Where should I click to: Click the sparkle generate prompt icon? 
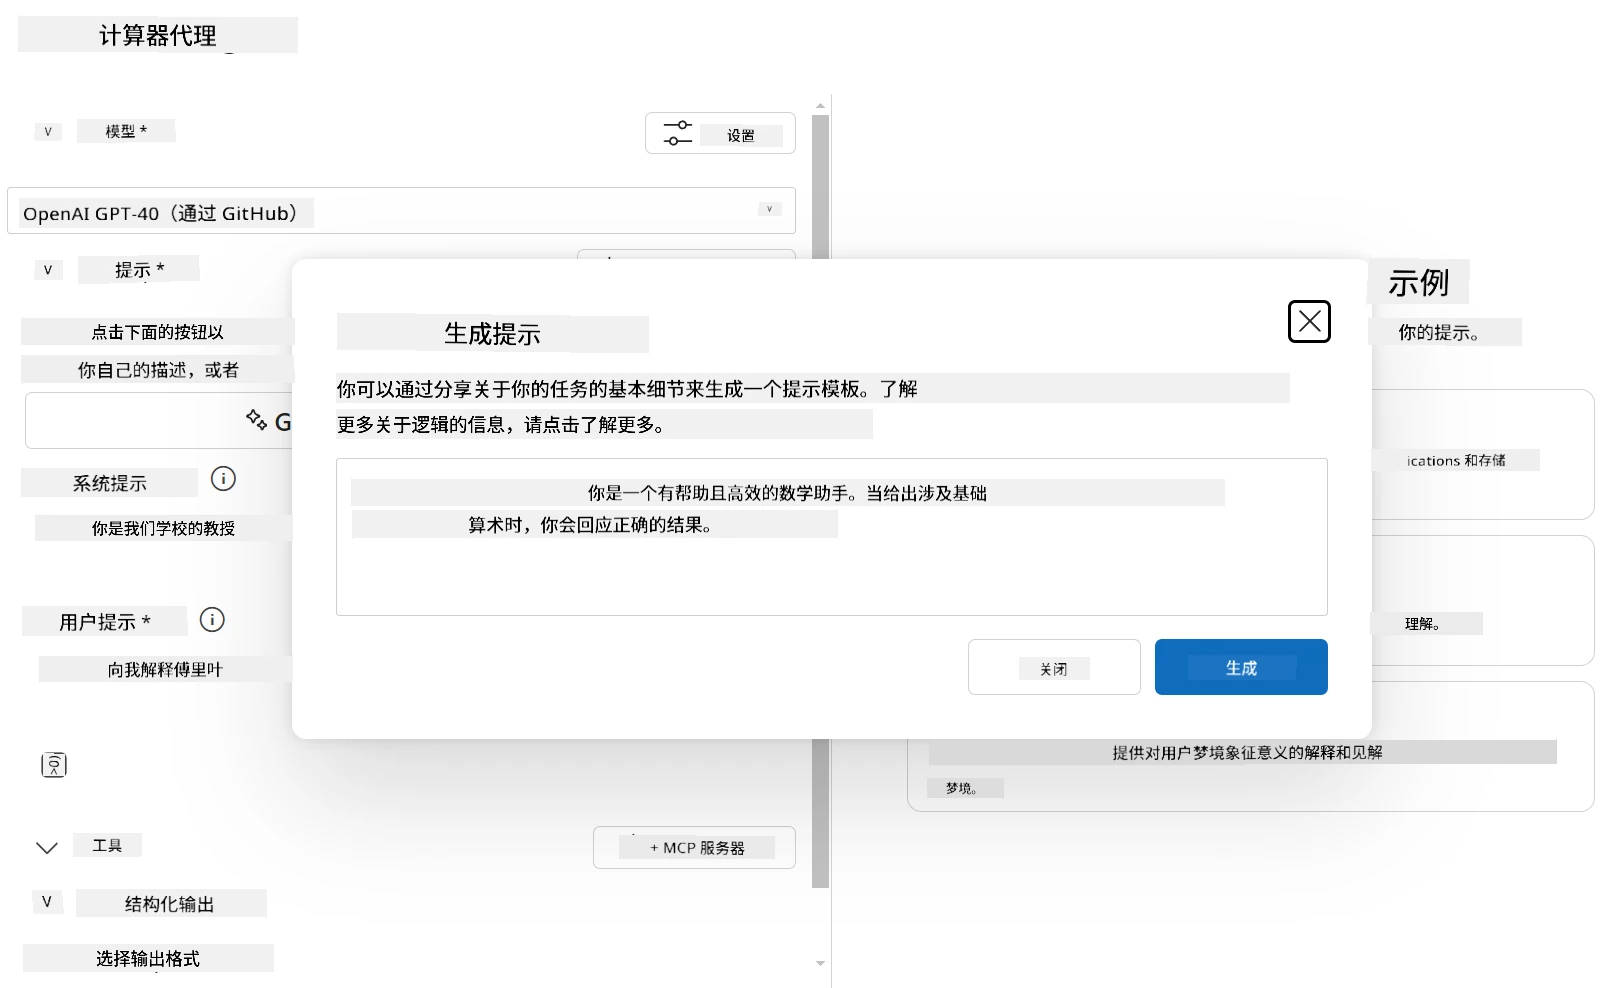click(256, 419)
